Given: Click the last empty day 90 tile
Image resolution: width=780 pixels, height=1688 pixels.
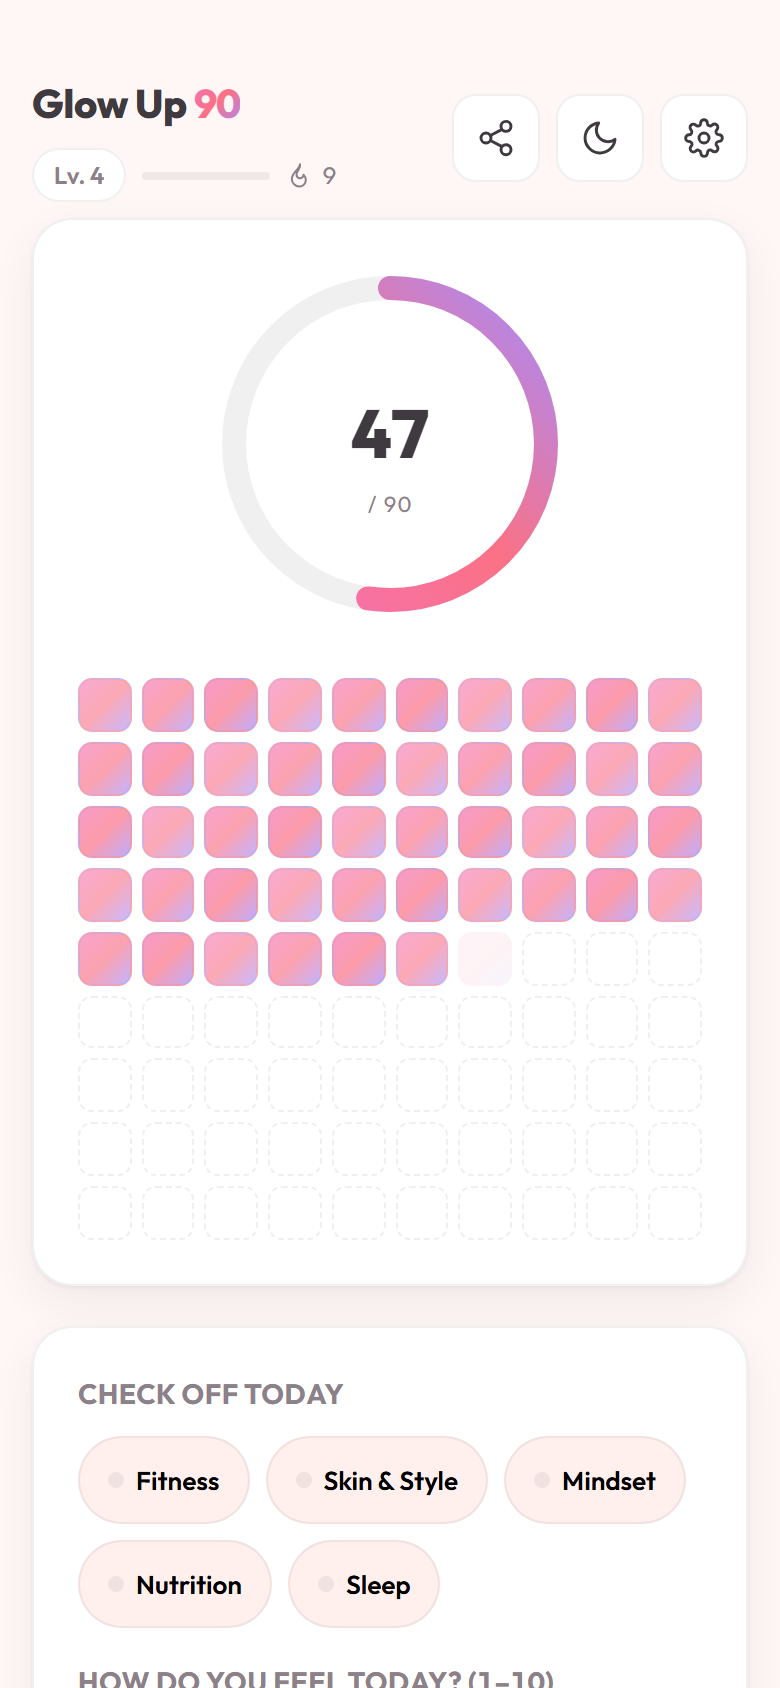Looking at the screenshot, I should click(x=675, y=1213).
